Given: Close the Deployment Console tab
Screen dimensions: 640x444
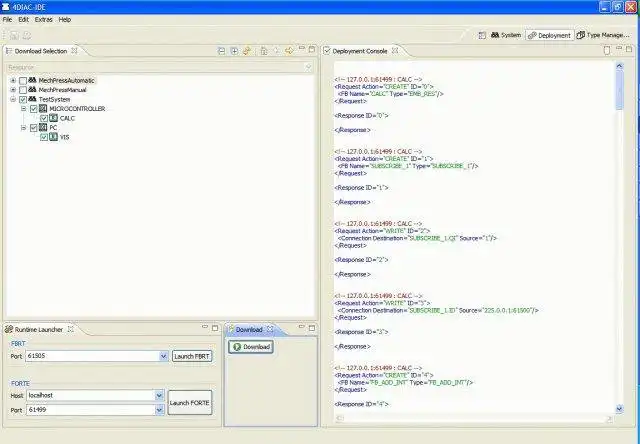Looking at the screenshot, I should (395, 51).
